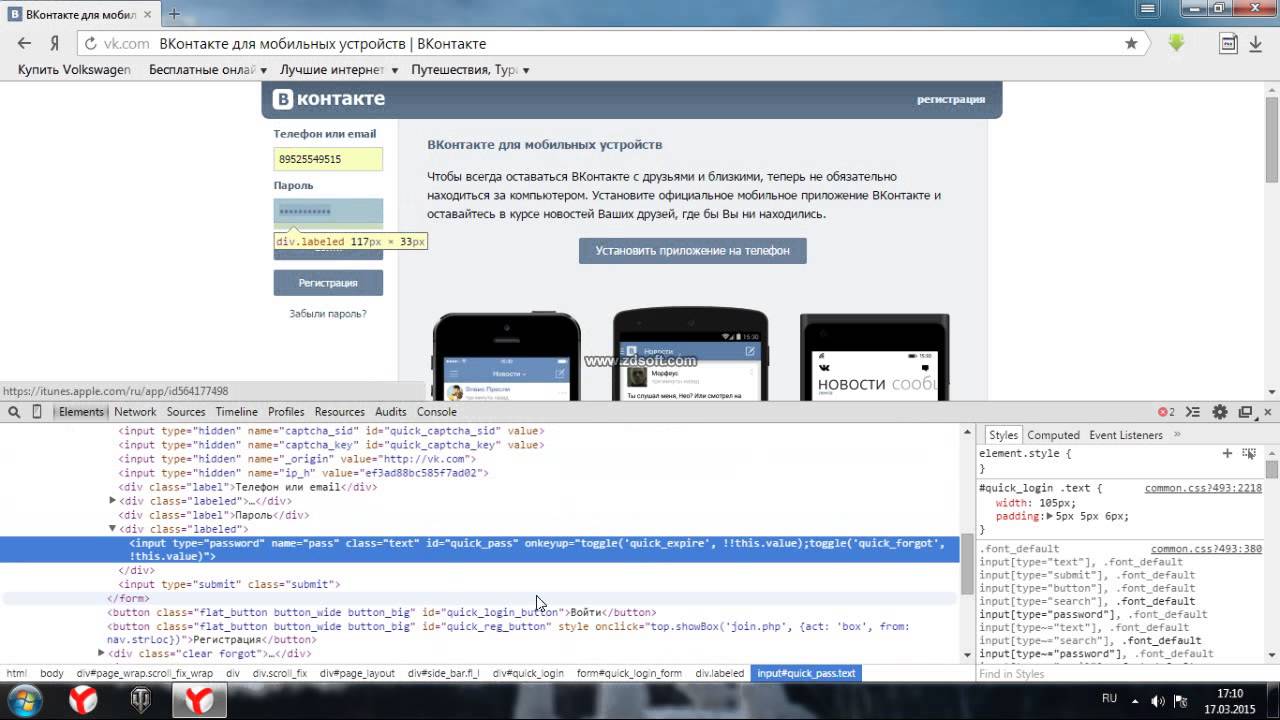This screenshot has height=720, width=1280.
Task: Click the ВКонтакте logo
Action: [x=330, y=99]
